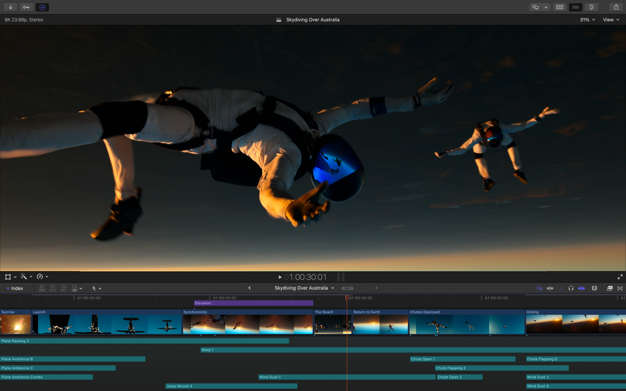The image size is (626, 391).
Task: Toggle the Browser panel grid icon
Action: (559, 7)
